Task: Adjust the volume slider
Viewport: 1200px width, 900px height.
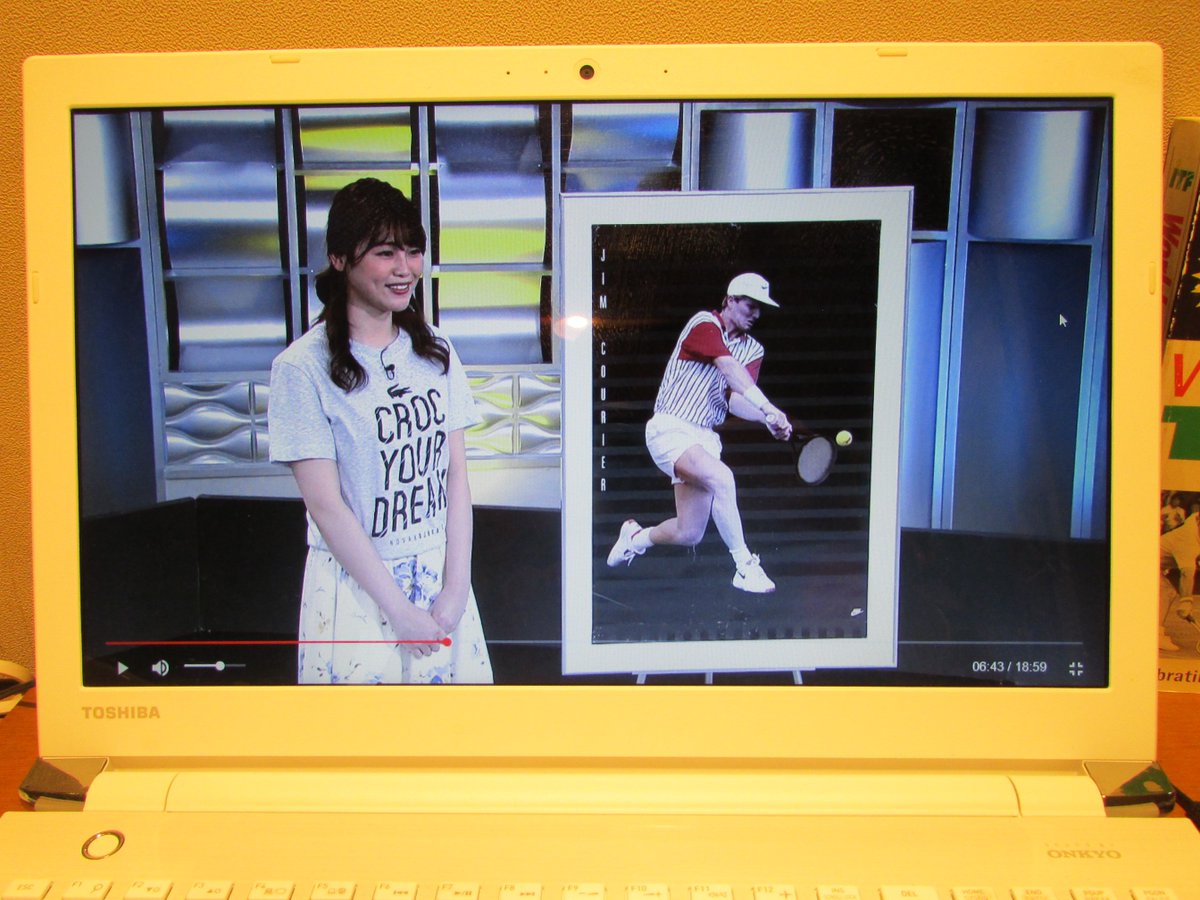Action: tap(214, 666)
